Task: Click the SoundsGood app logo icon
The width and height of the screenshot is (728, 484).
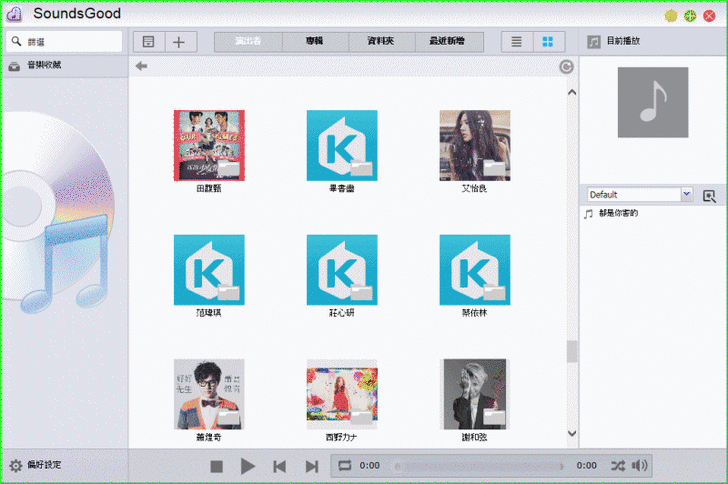Action: coord(14,14)
